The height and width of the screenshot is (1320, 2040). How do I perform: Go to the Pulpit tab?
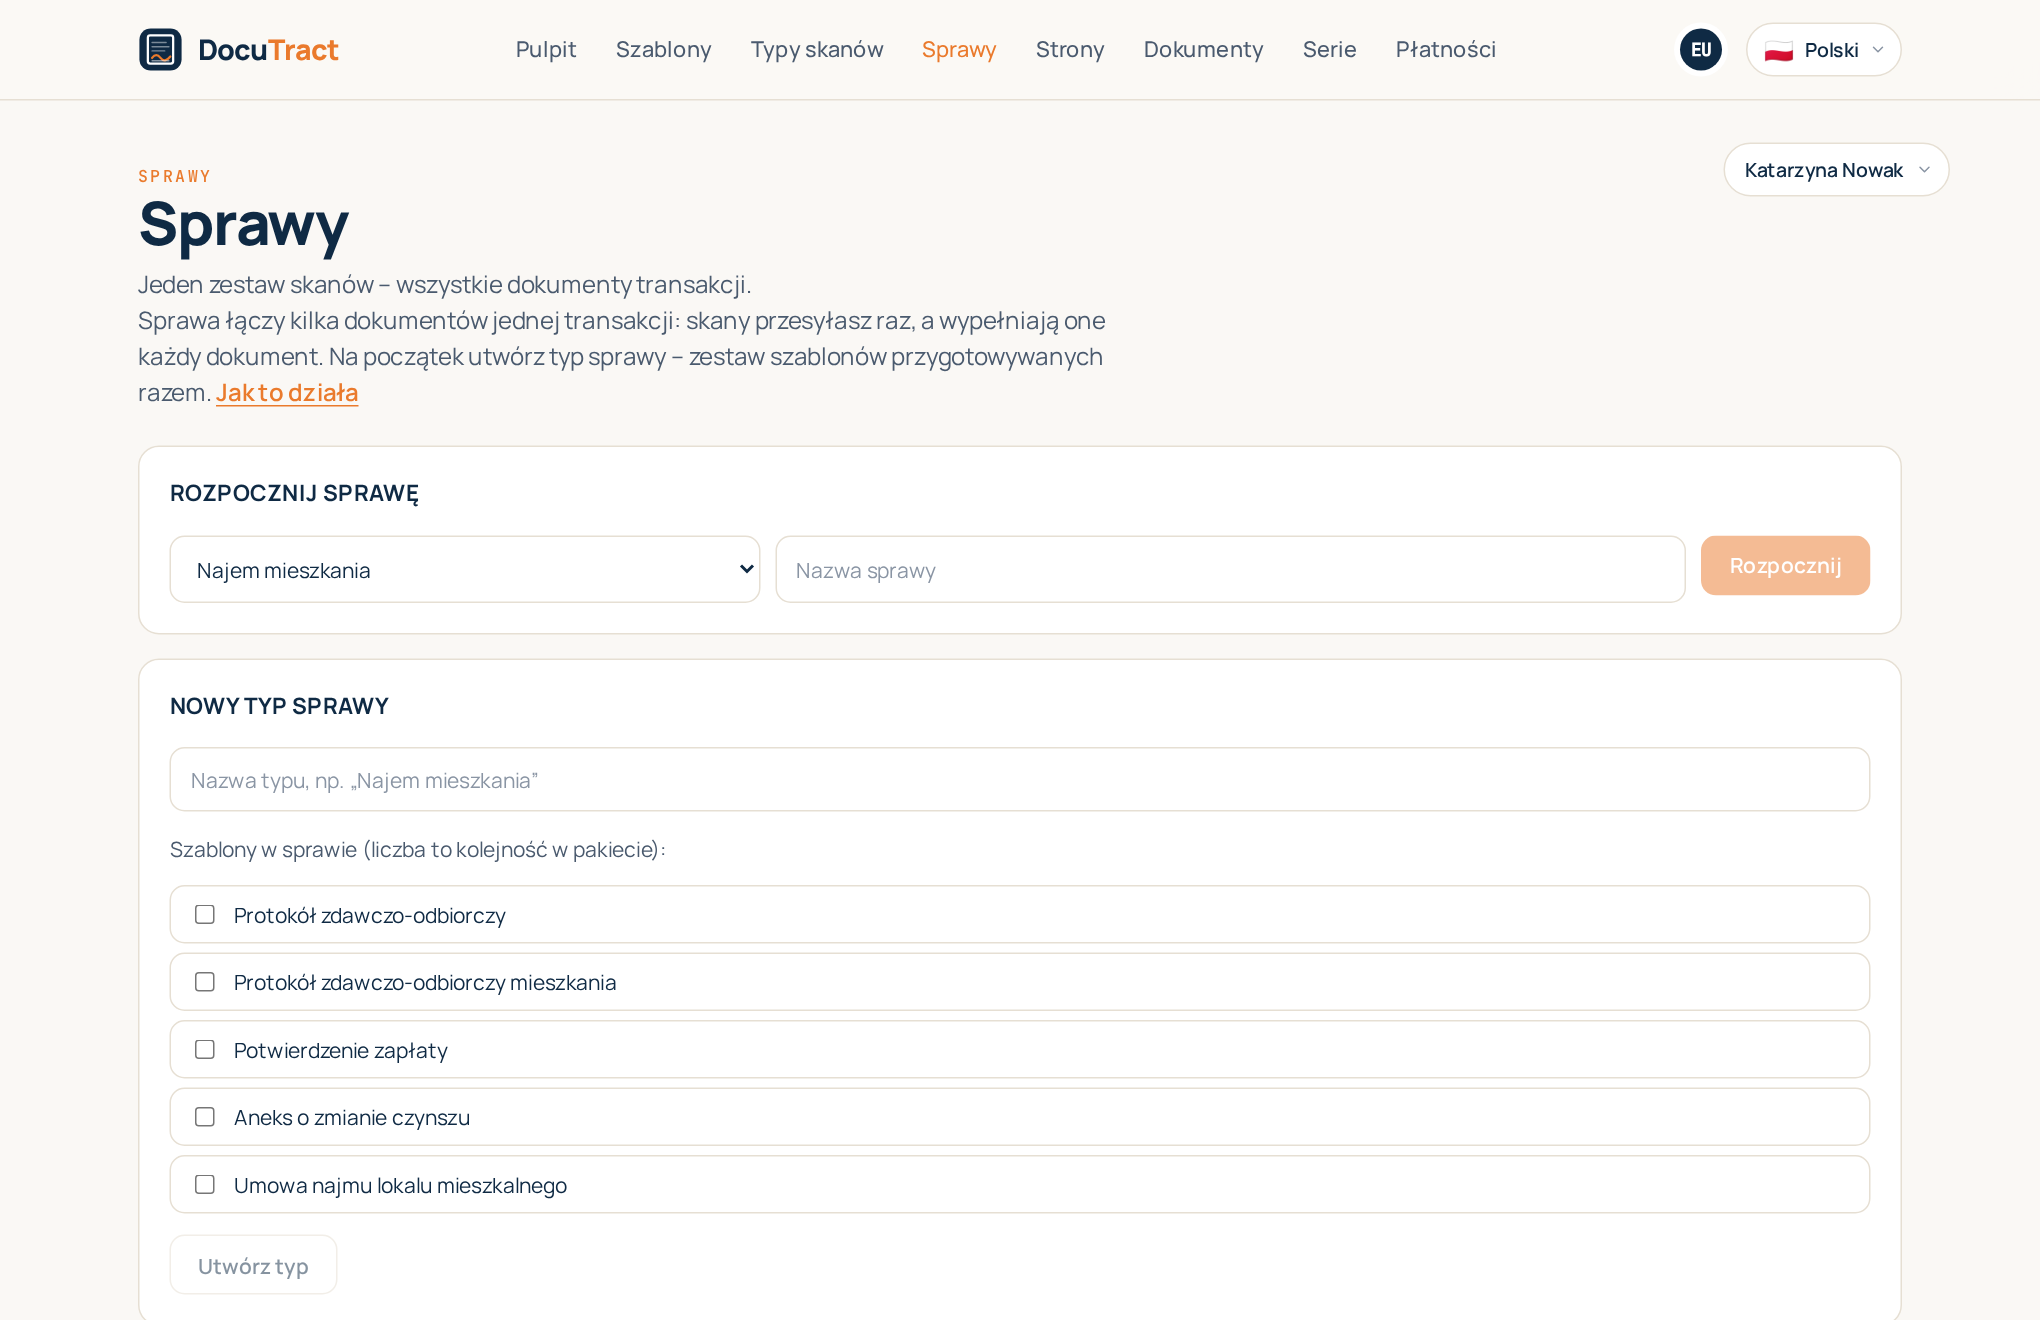546,49
